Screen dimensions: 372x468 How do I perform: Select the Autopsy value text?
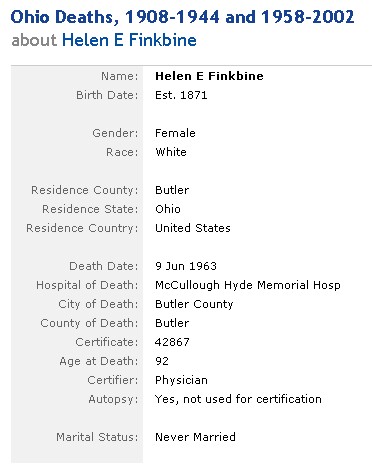pos(238,399)
